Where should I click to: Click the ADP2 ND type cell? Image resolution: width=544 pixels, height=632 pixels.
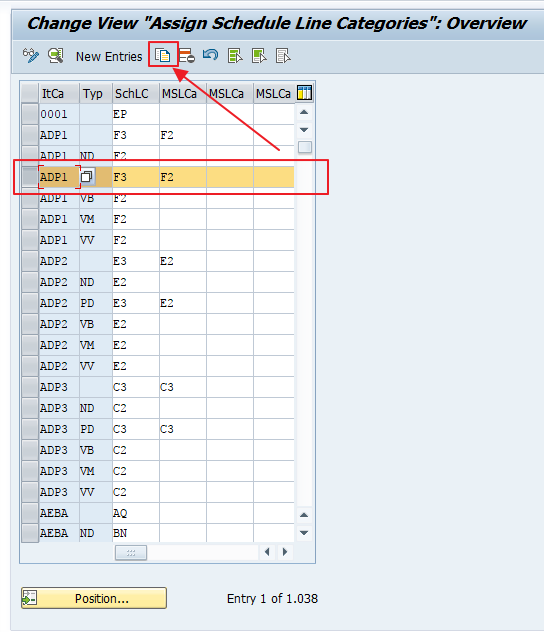pos(96,282)
